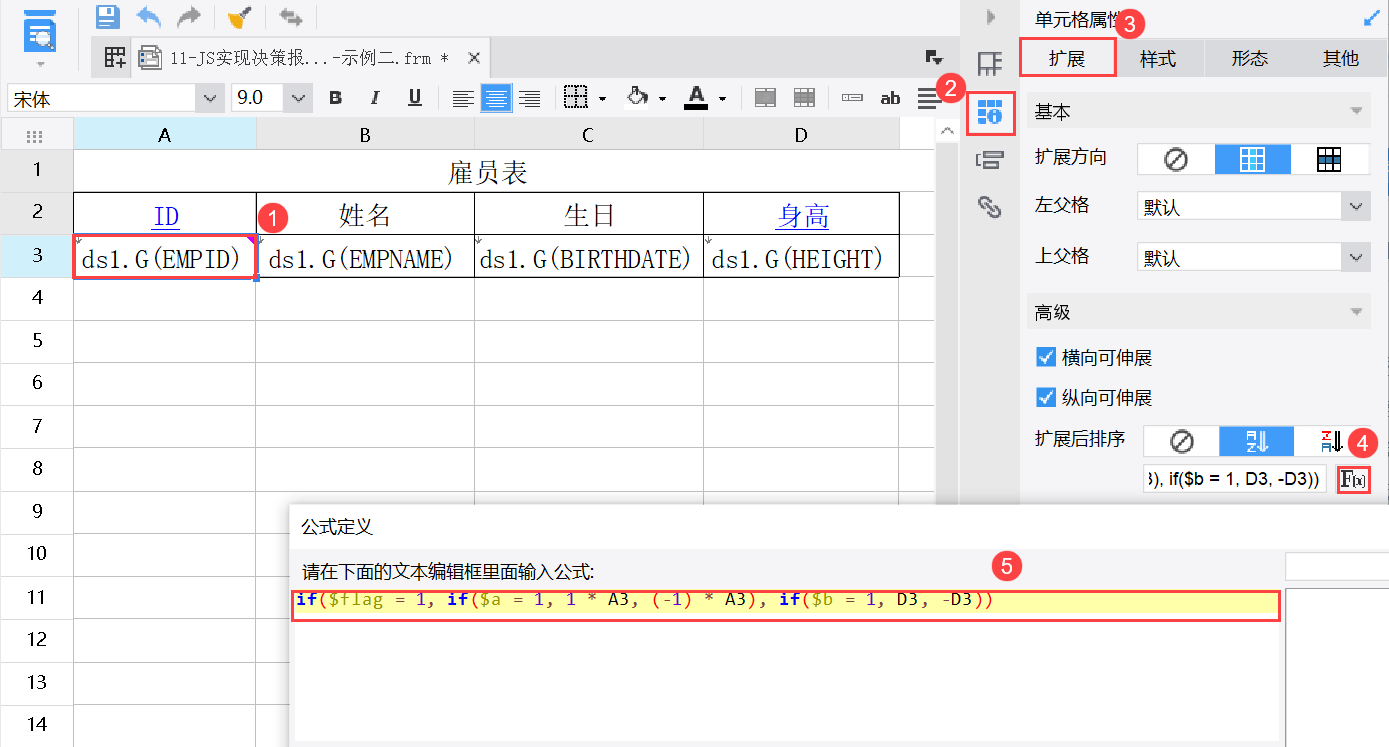The height and width of the screenshot is (747, 1389).
Task: Apply underline formatting
Action: point(415,98)
